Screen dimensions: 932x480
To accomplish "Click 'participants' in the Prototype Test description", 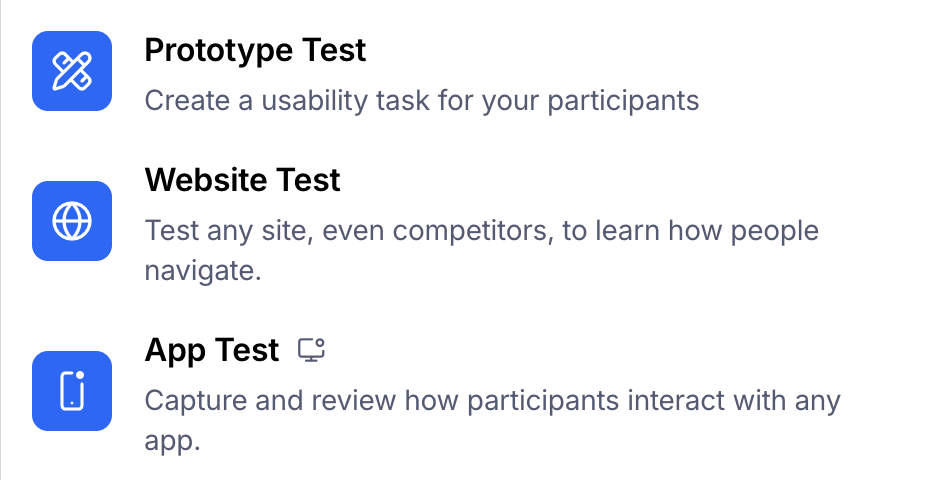I will [623, 101].
